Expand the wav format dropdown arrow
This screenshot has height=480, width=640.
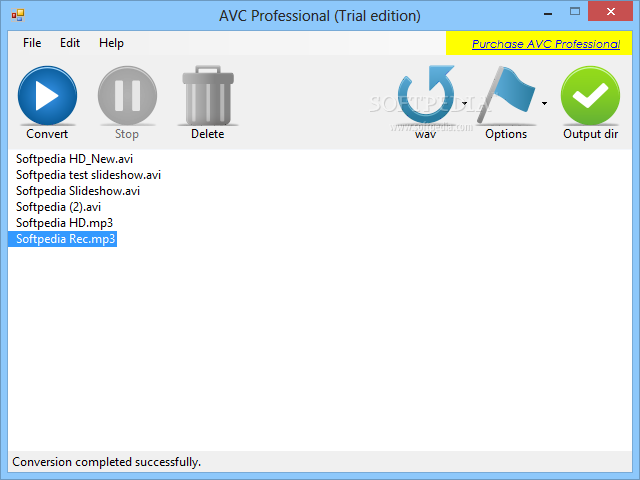(x=464, y=103)
